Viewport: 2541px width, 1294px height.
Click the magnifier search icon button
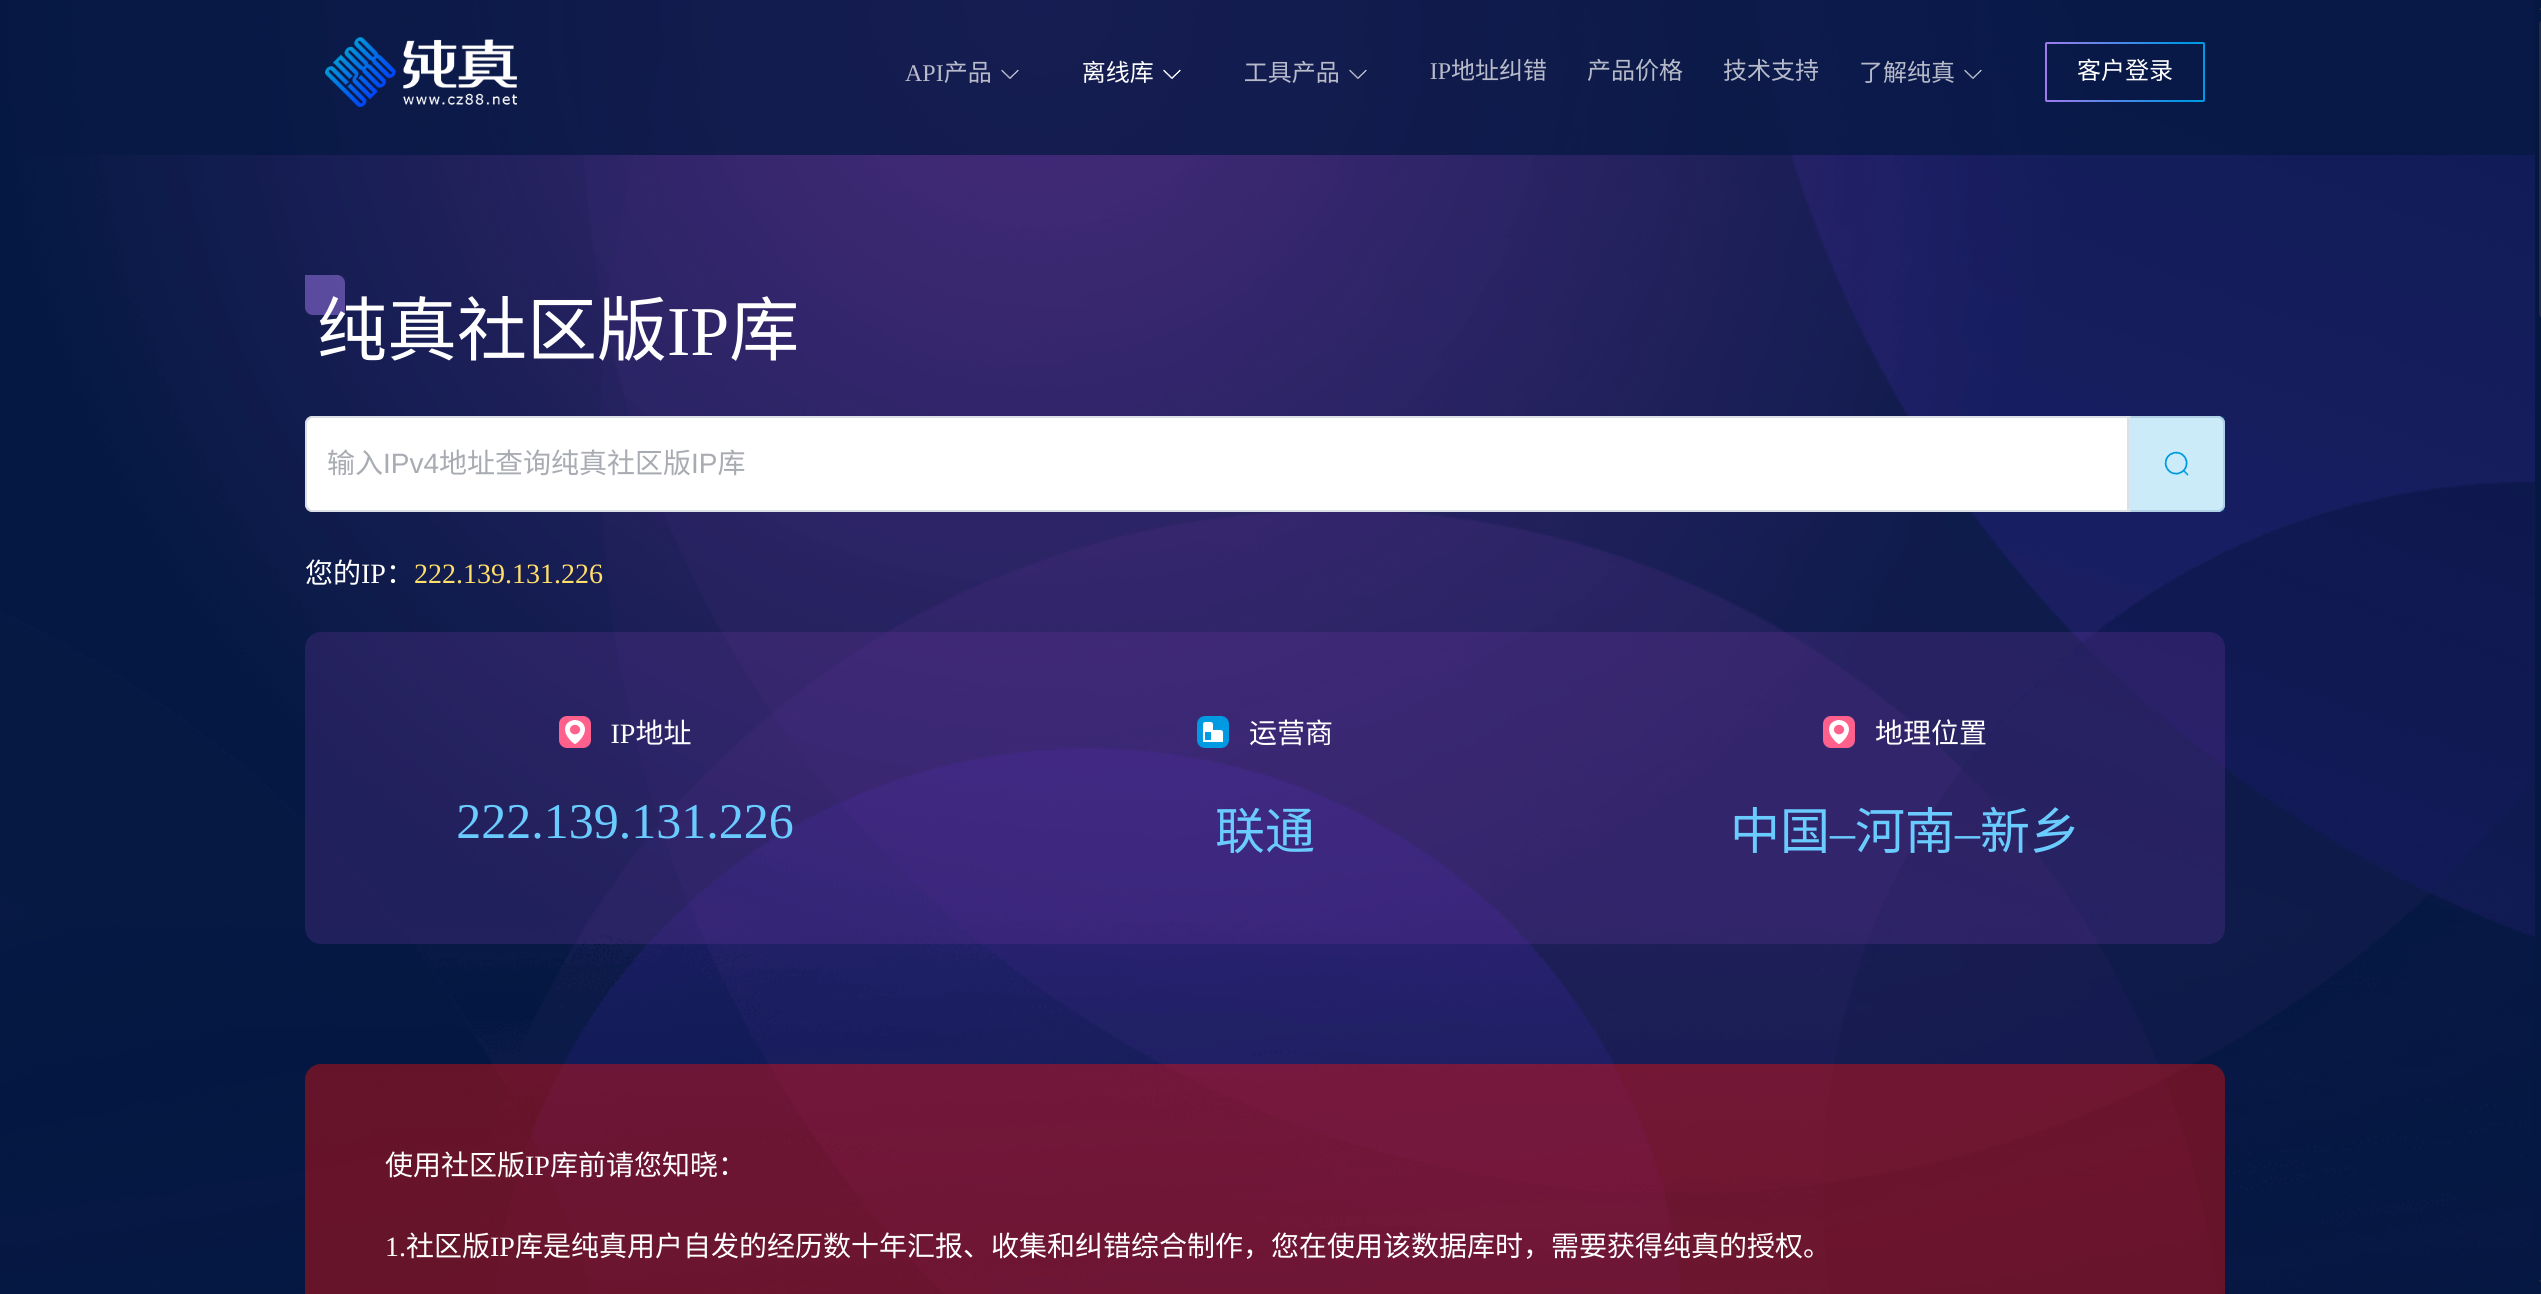coord(2175,464)
